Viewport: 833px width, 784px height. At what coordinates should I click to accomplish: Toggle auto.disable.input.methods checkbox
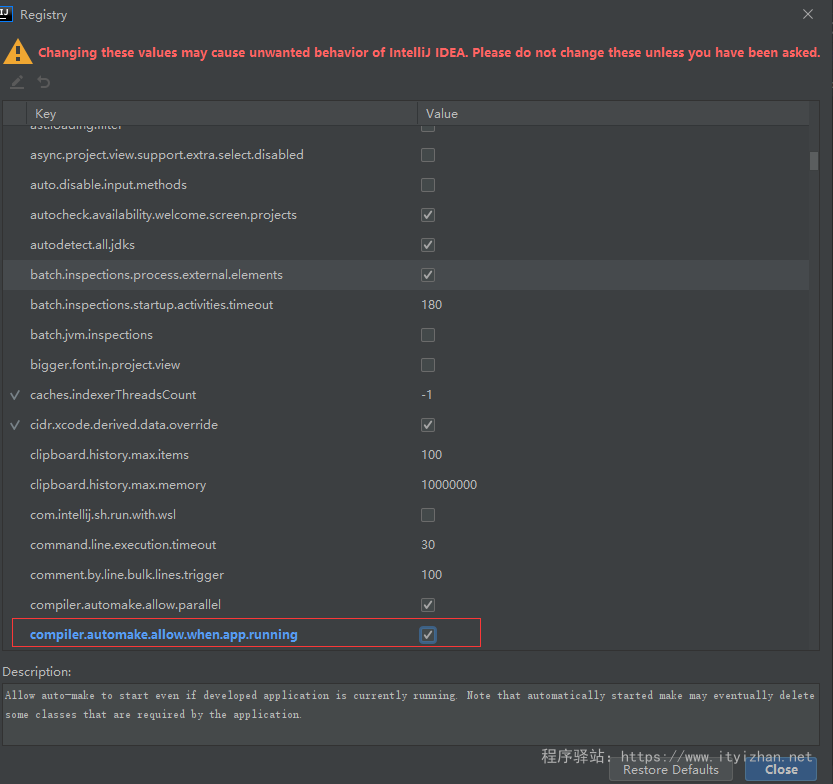point(428,185)
